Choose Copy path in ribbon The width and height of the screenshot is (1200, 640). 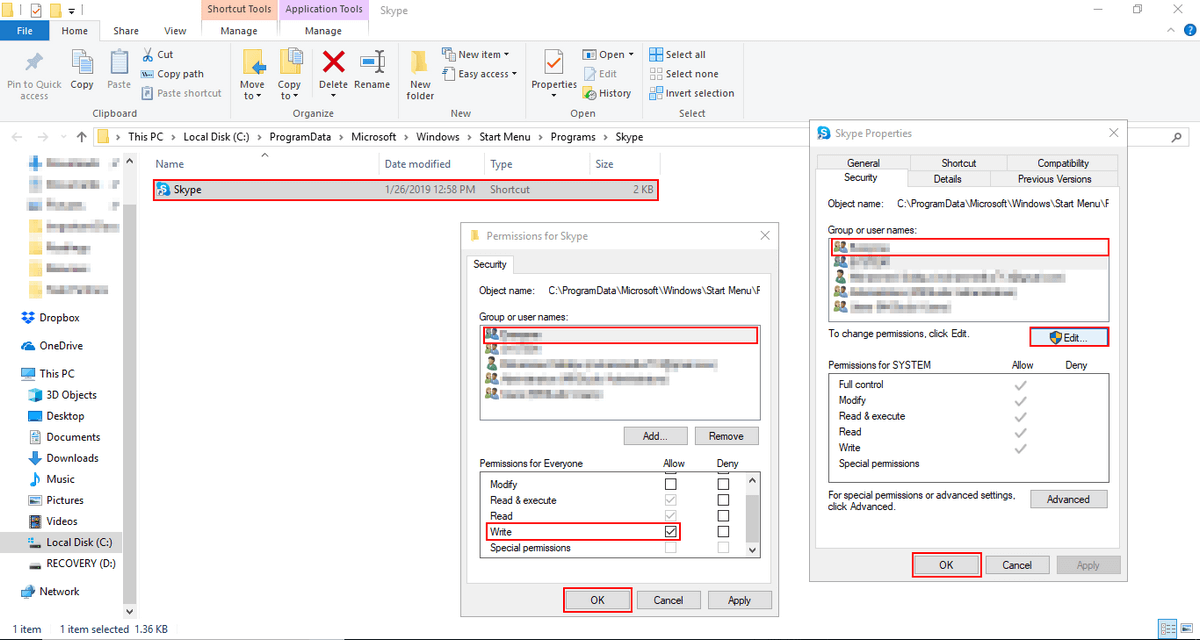[x=173, y=74]
